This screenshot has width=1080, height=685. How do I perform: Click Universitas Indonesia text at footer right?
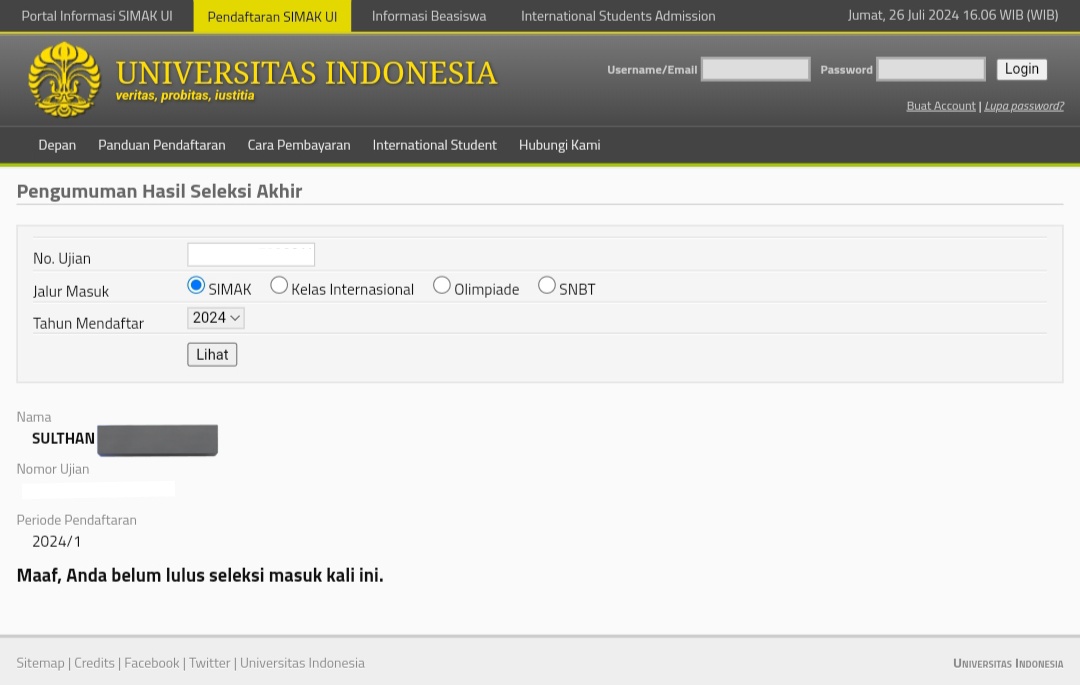click(x=1008, y=664)
